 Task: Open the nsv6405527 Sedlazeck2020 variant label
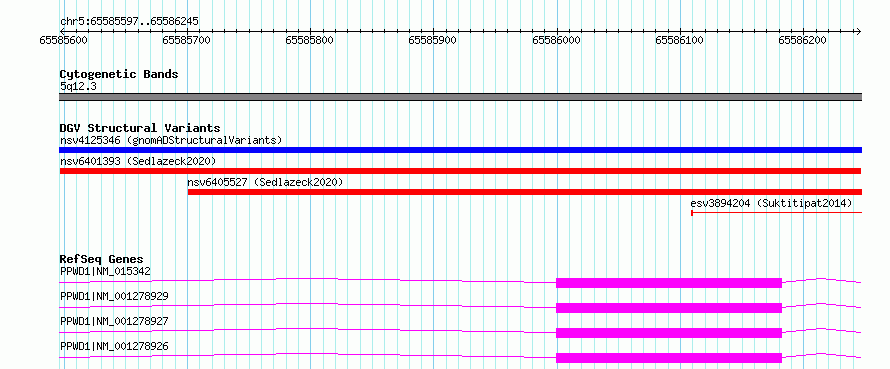(266, 182)
